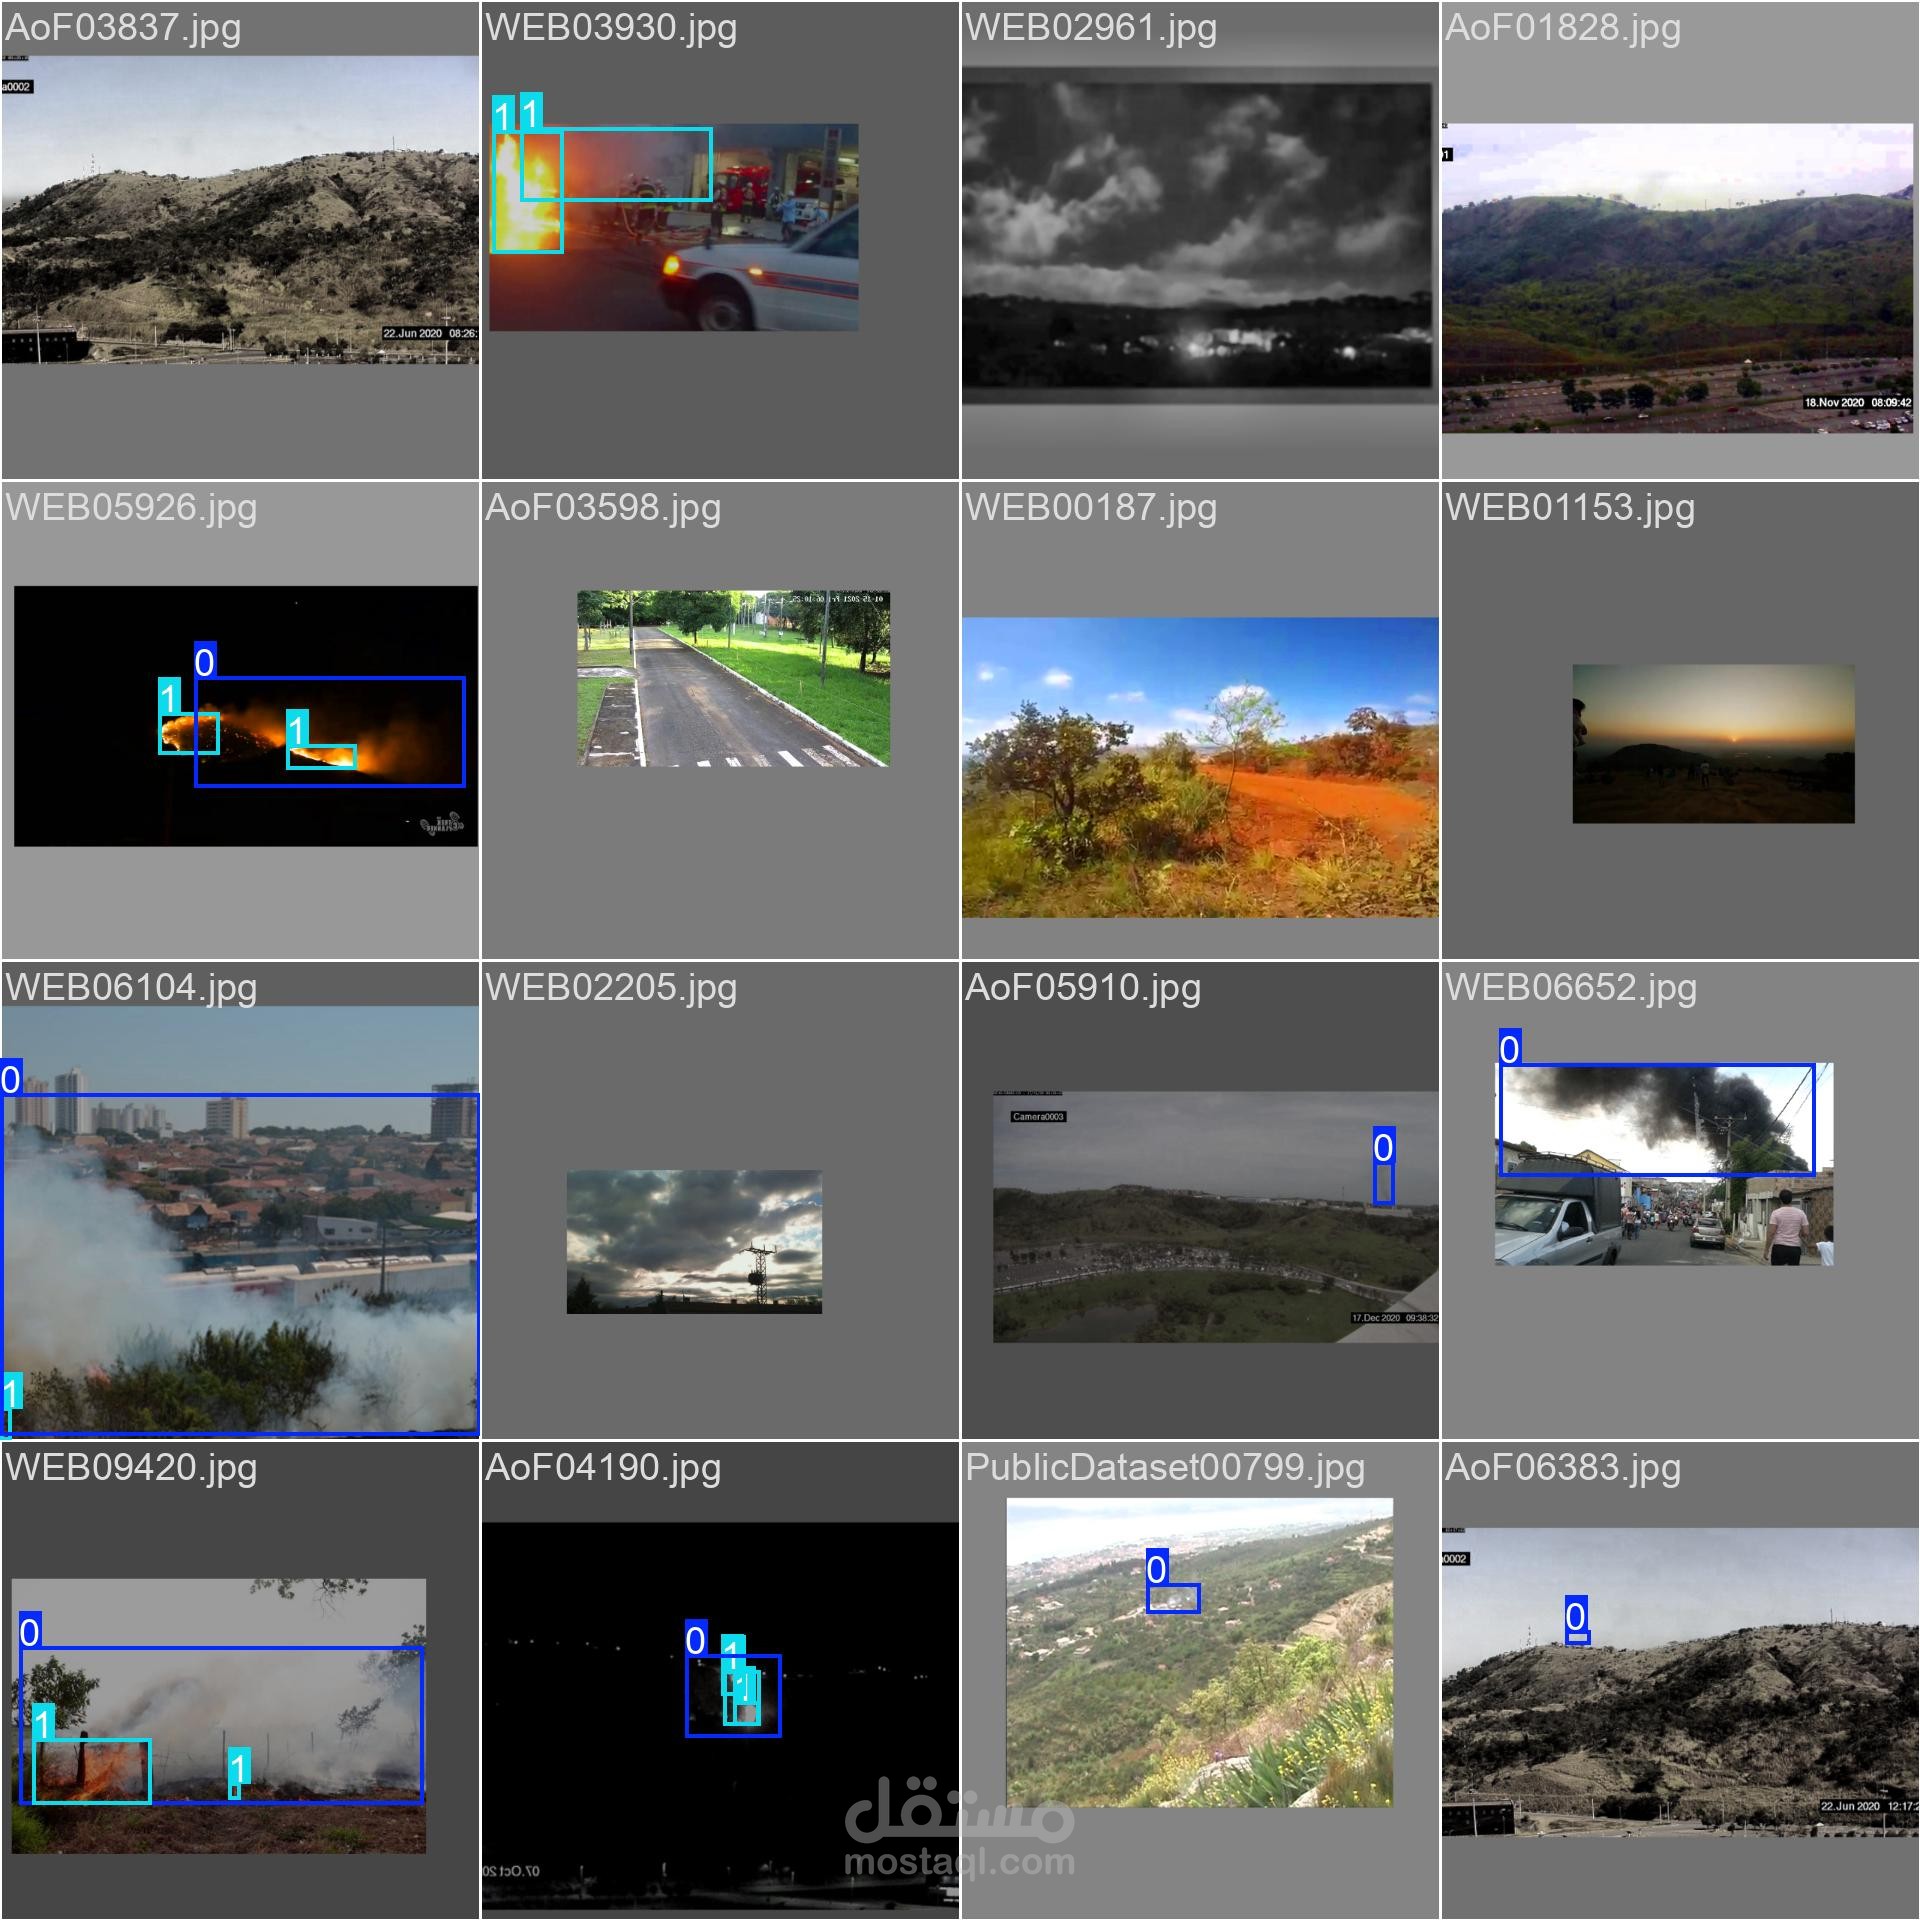1920x1920 pixels.
Task: Open the WEB00187.jpg red dirt landscape
Action: 1200,767
